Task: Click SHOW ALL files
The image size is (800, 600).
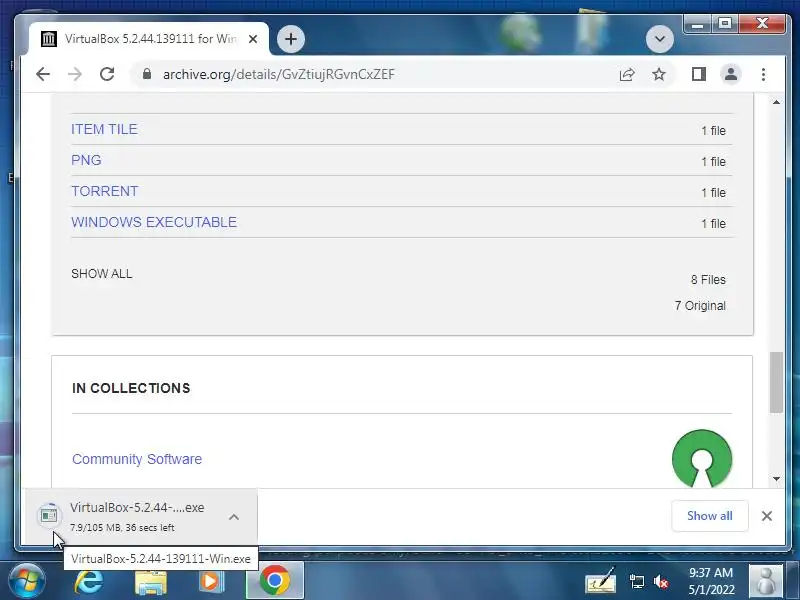Action: pyautogui.click(x=102, y=274)
